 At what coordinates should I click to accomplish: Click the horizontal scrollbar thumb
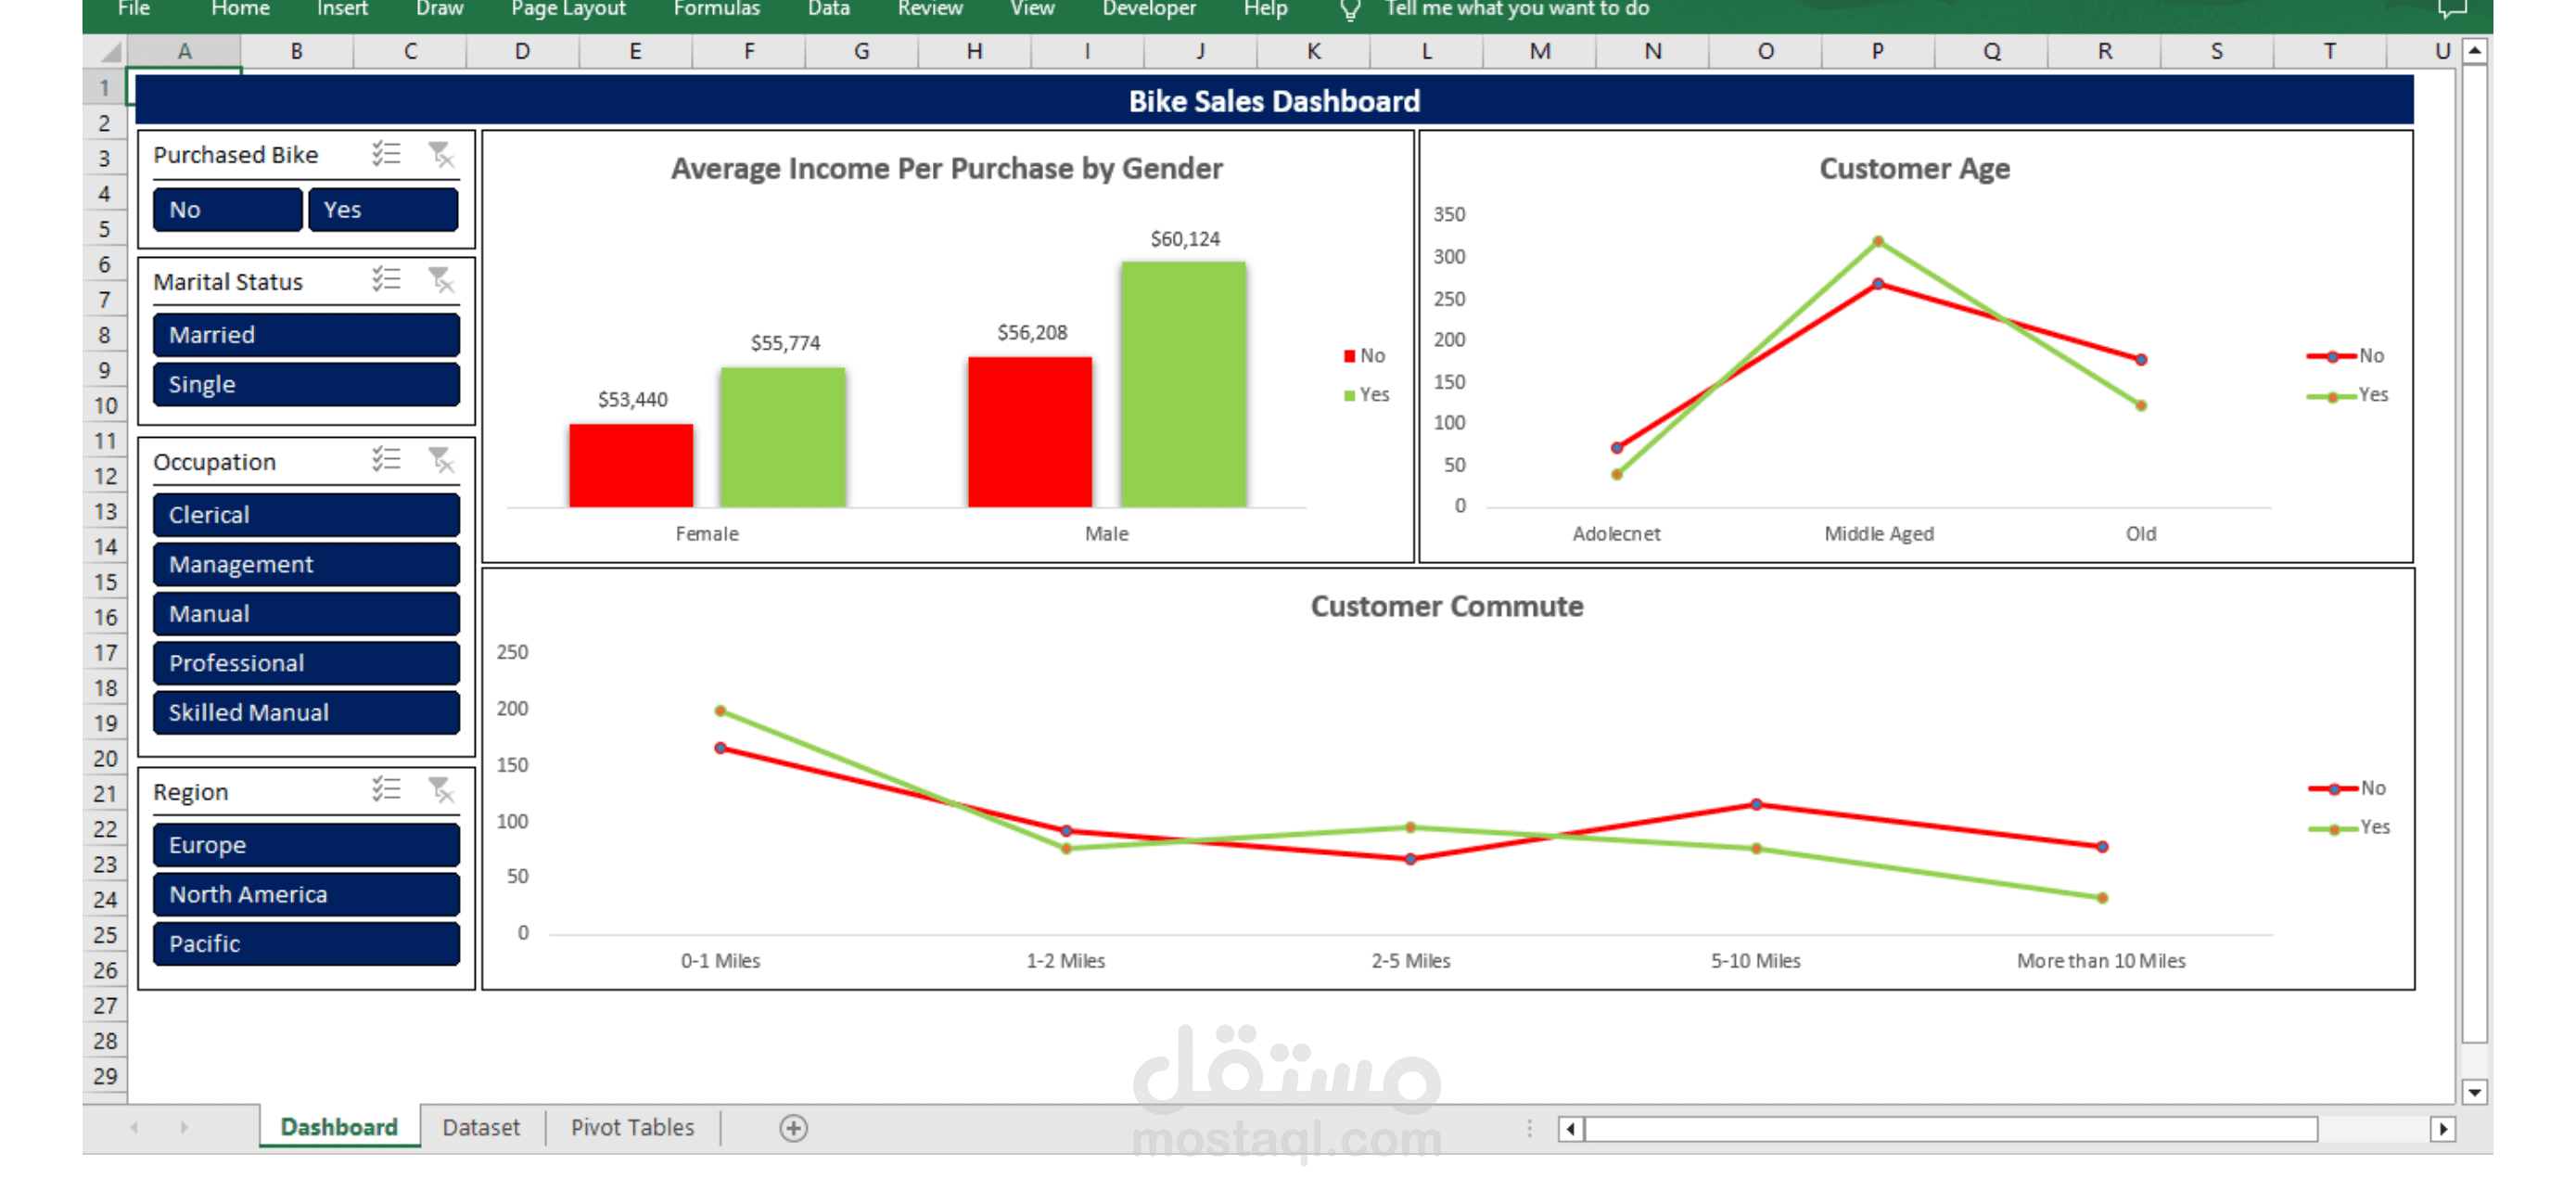click(x=1951, y=1129)
